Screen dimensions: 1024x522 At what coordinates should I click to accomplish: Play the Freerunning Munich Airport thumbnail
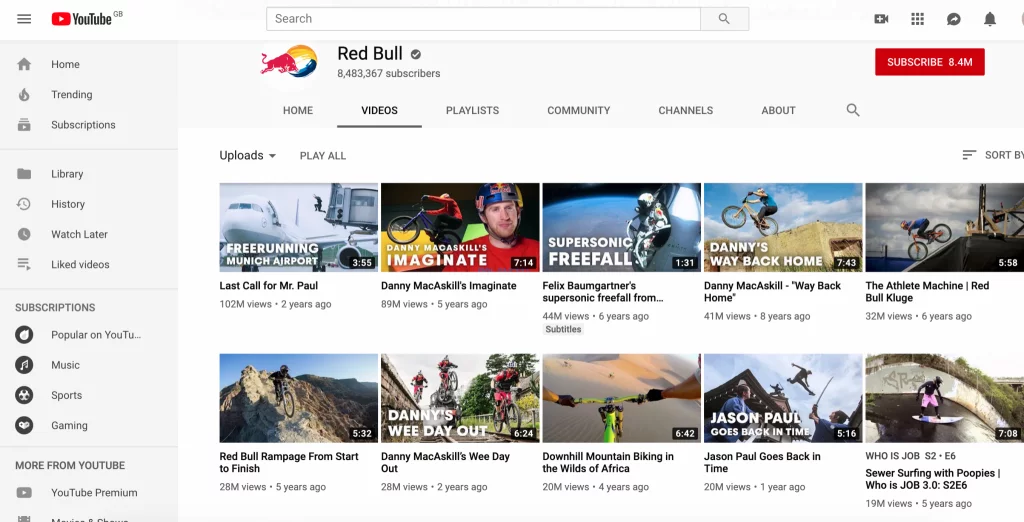pos(298,227)
